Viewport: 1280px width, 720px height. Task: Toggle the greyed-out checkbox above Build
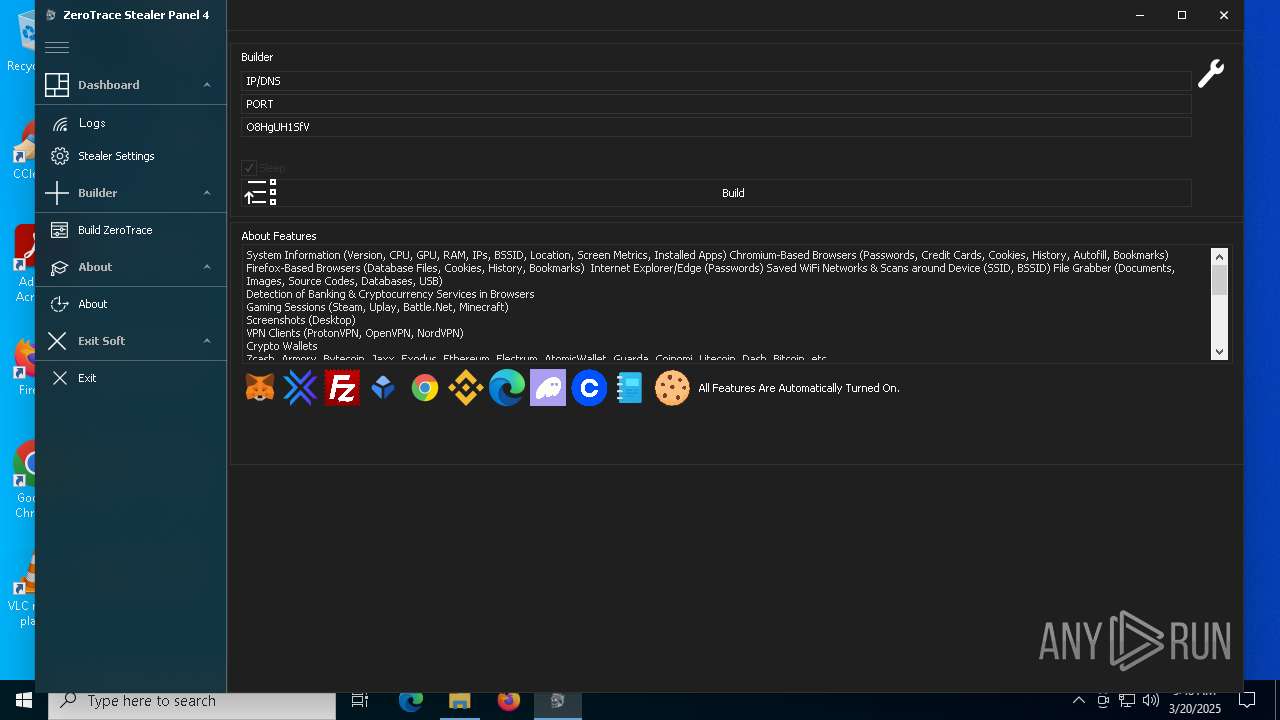click(x=249, y=168)
